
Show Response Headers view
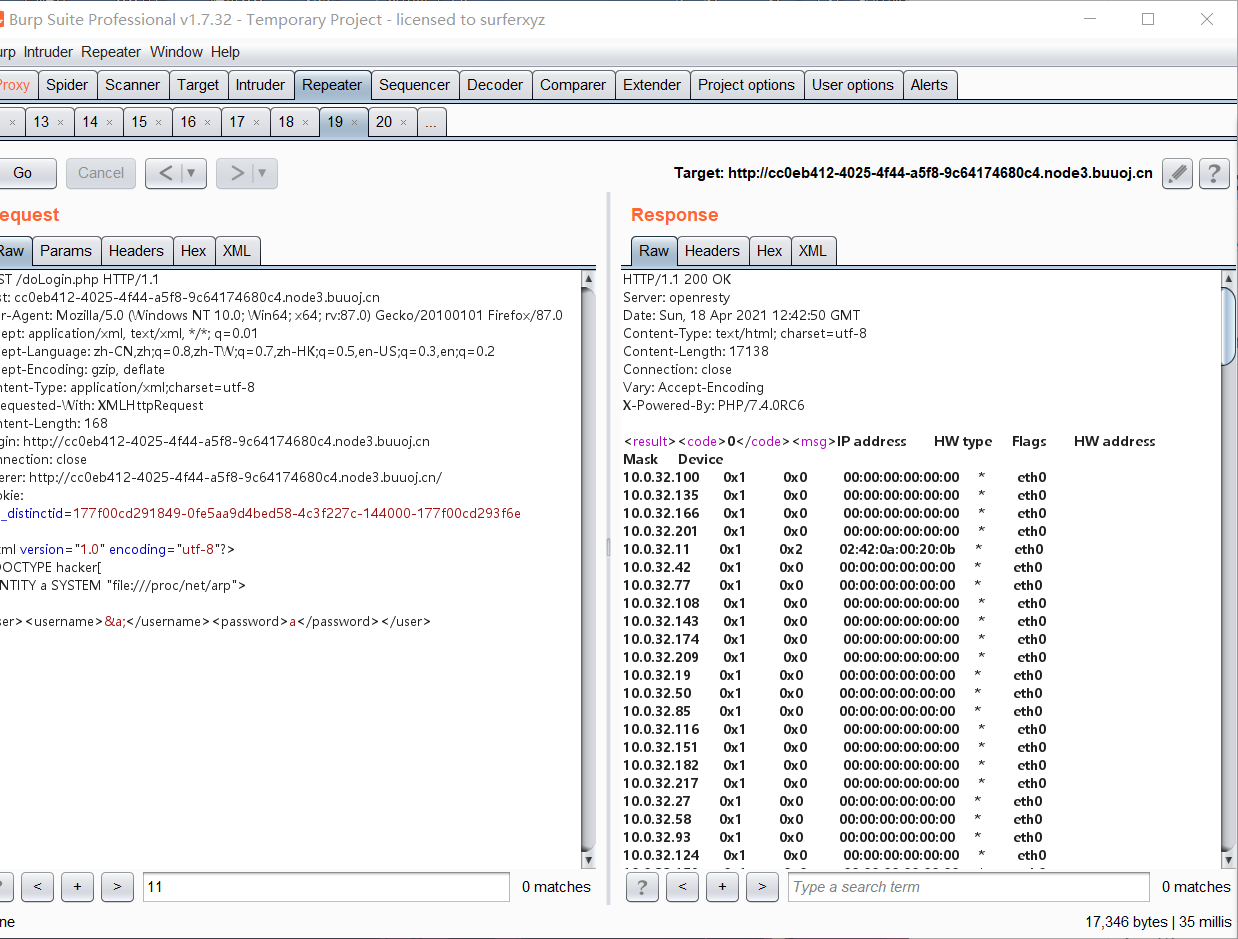713,251
